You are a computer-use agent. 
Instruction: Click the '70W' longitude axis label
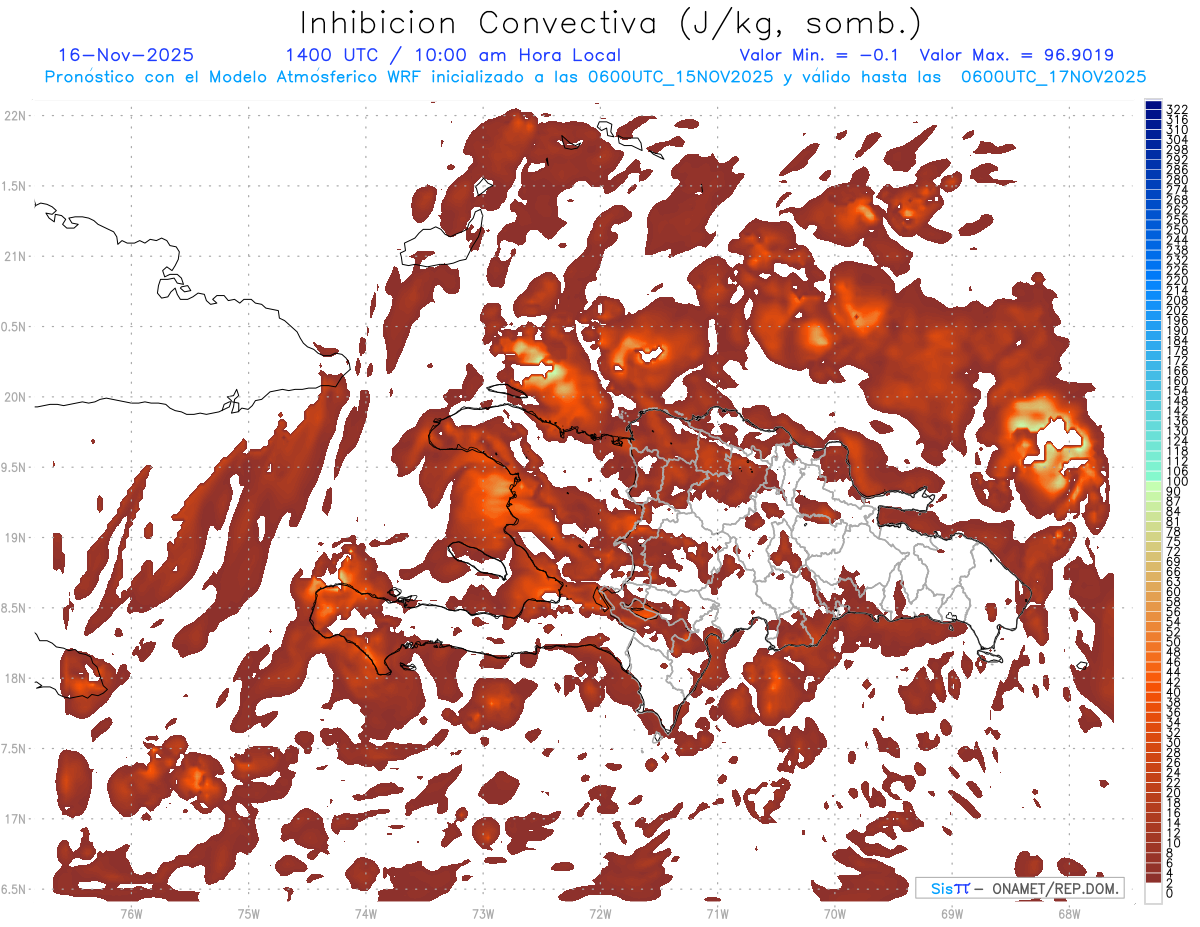pos(834,913)
